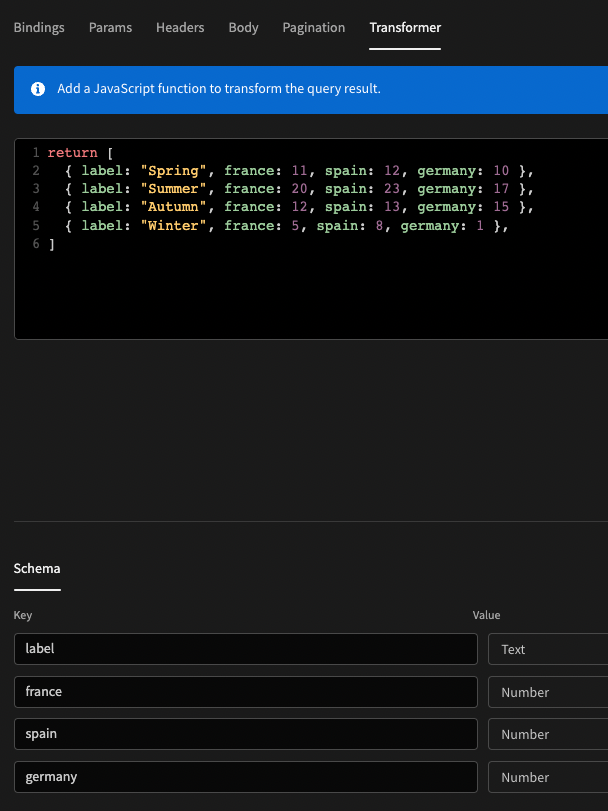608x811 pixels.
Task: Click the Key column header
Action: pyautogui.click(x=23, y=615)
